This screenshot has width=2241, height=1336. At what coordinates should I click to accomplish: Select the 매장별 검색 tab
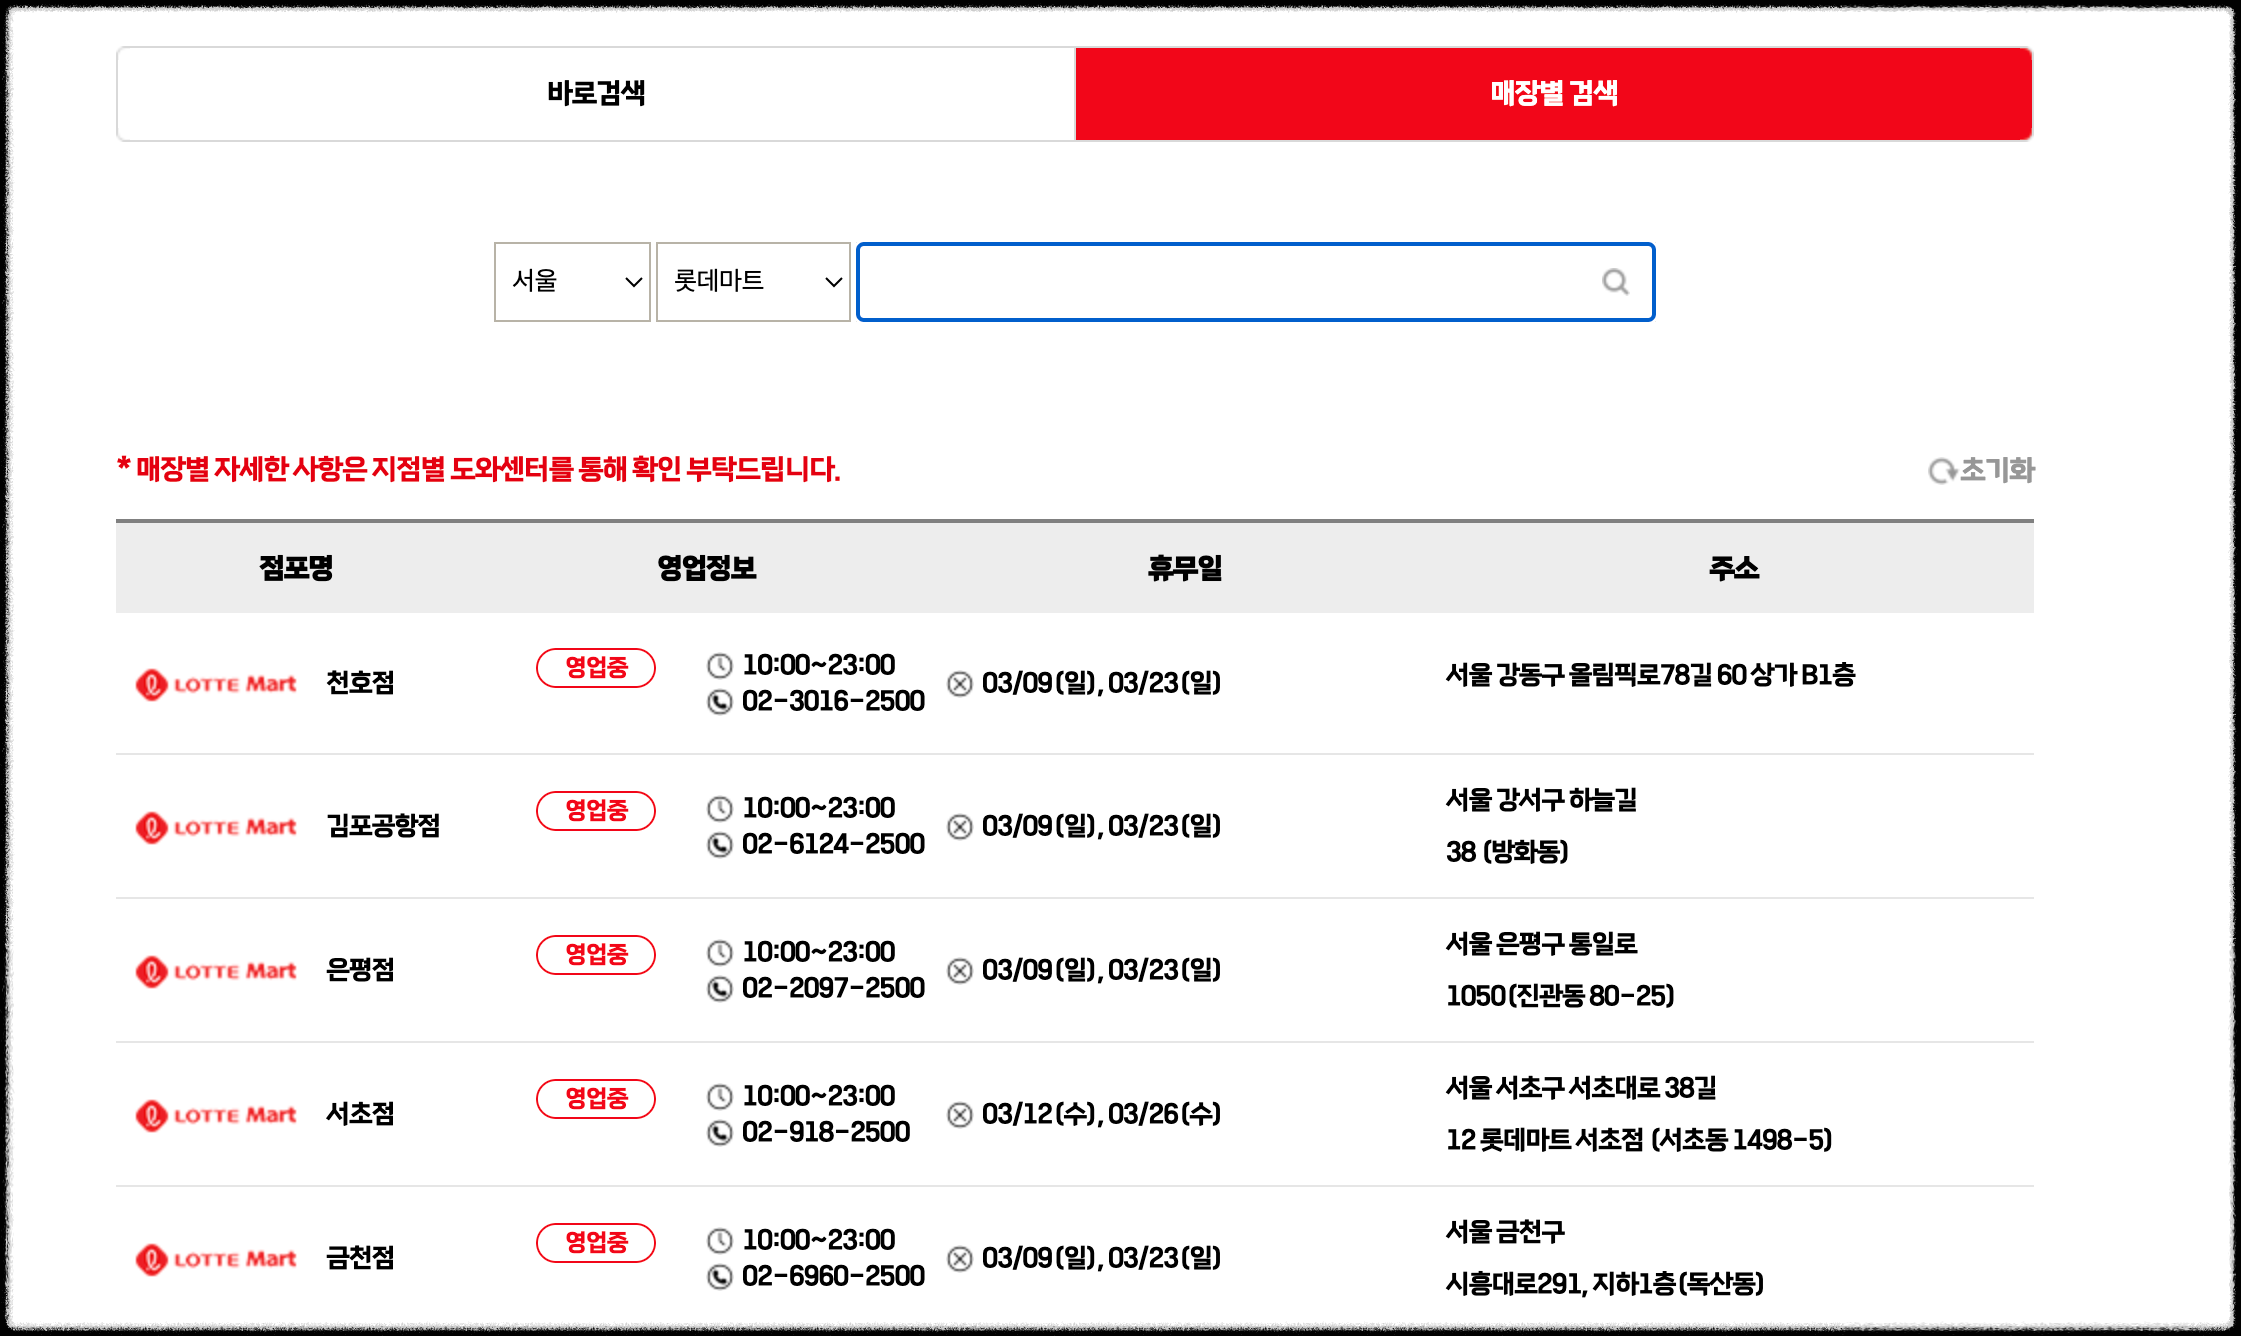[x=1553, y=94]
